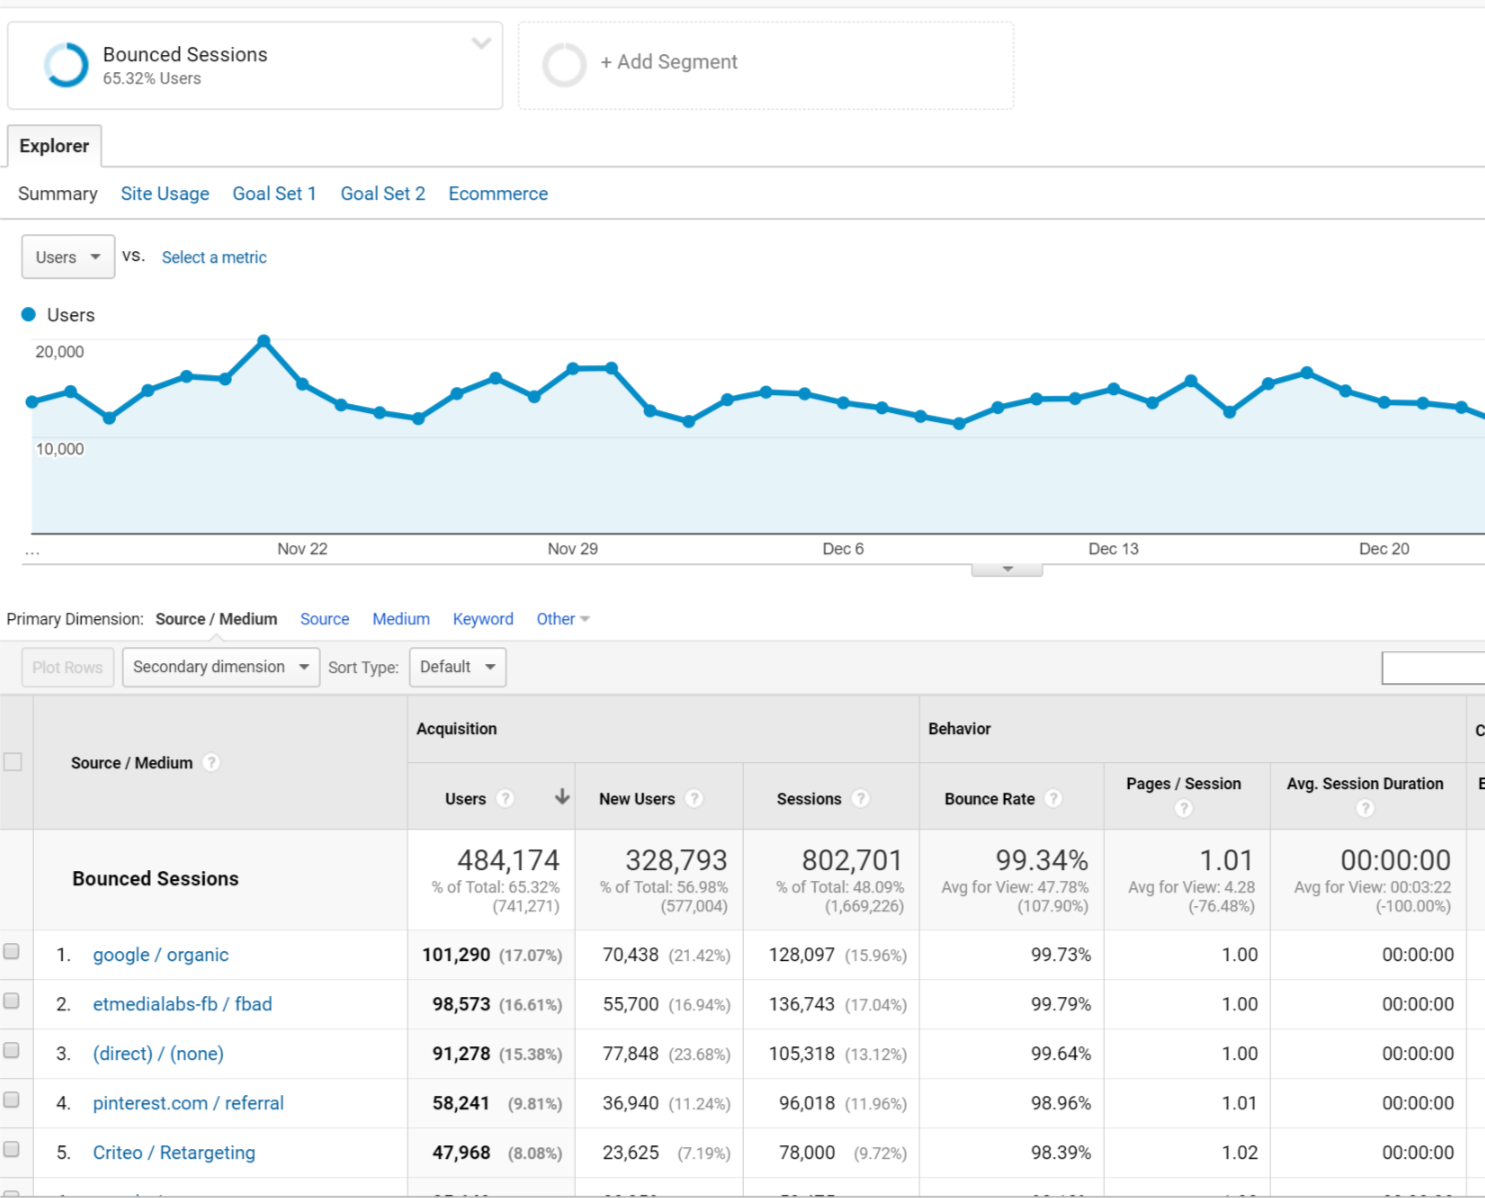Open help icon next to New Users
The image size is (1485, 1198).
pos(694,798)
